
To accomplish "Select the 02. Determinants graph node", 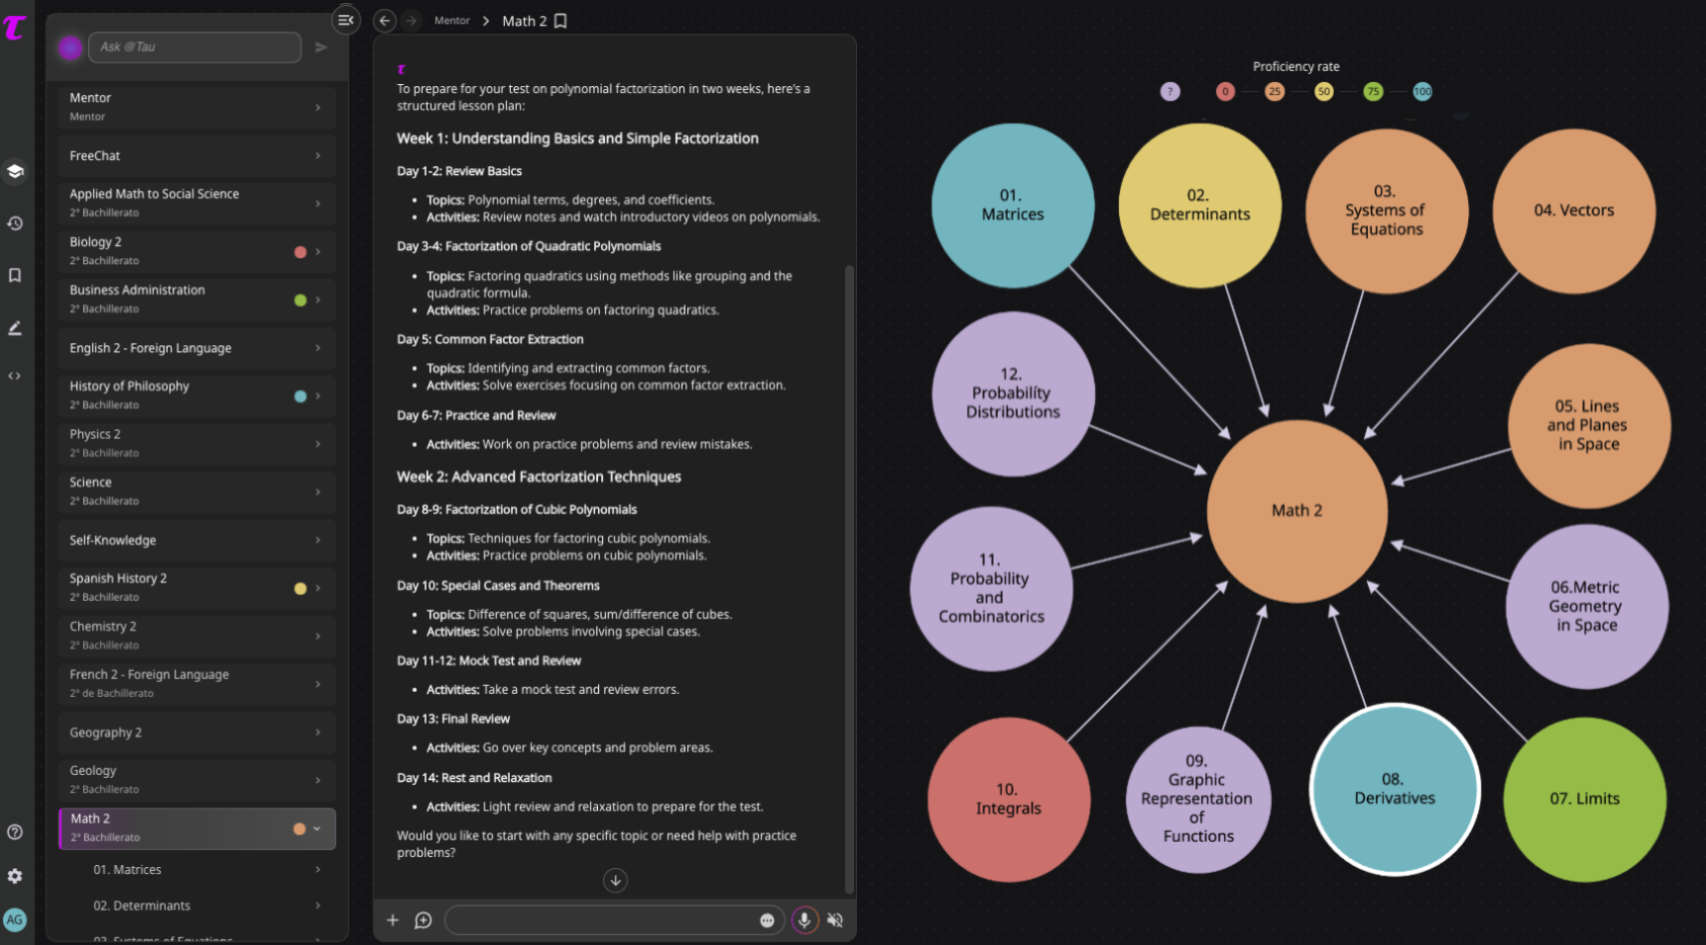I will pyautogui.click(x=1200, y=205).
